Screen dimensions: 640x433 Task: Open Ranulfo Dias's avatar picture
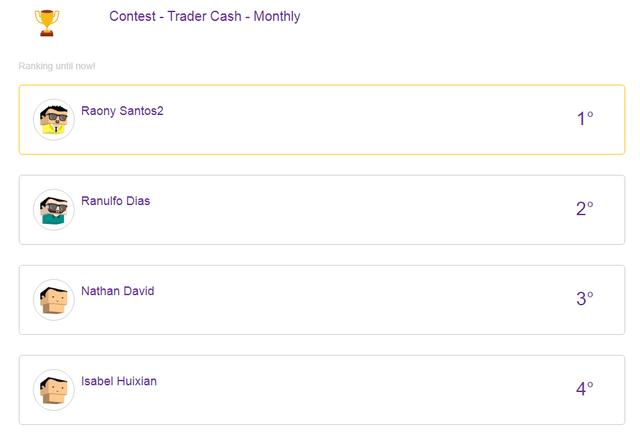pos(54,210)
